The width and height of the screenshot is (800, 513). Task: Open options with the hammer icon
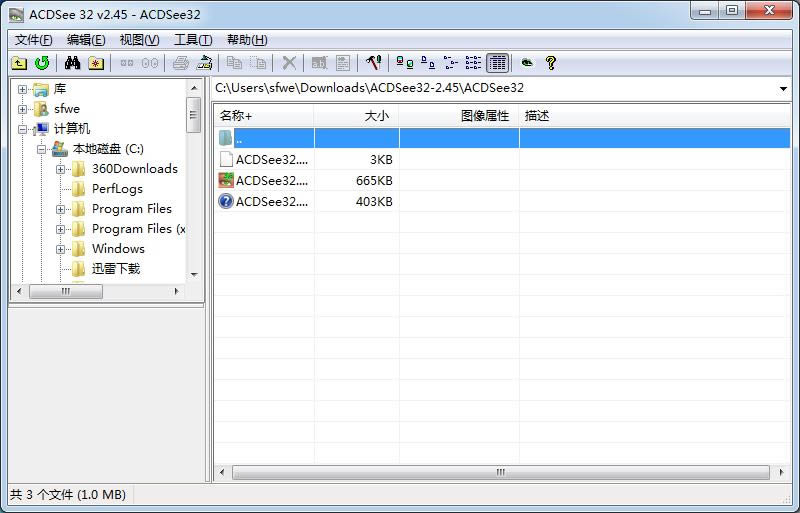pyautogui.click(x=373, y=63)
